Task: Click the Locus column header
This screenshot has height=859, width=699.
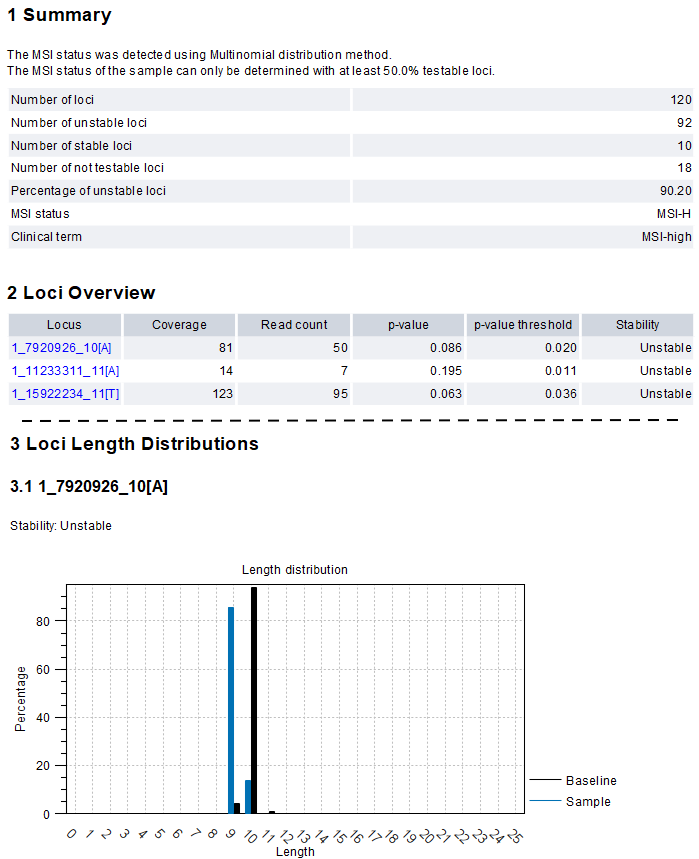Action: tap(65, 325)
